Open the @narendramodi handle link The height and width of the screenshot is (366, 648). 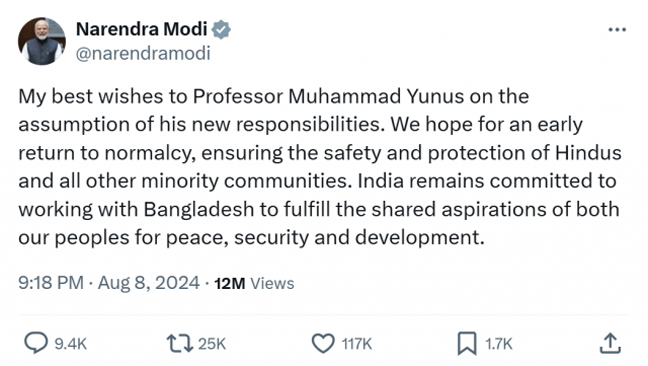point(143,53)
